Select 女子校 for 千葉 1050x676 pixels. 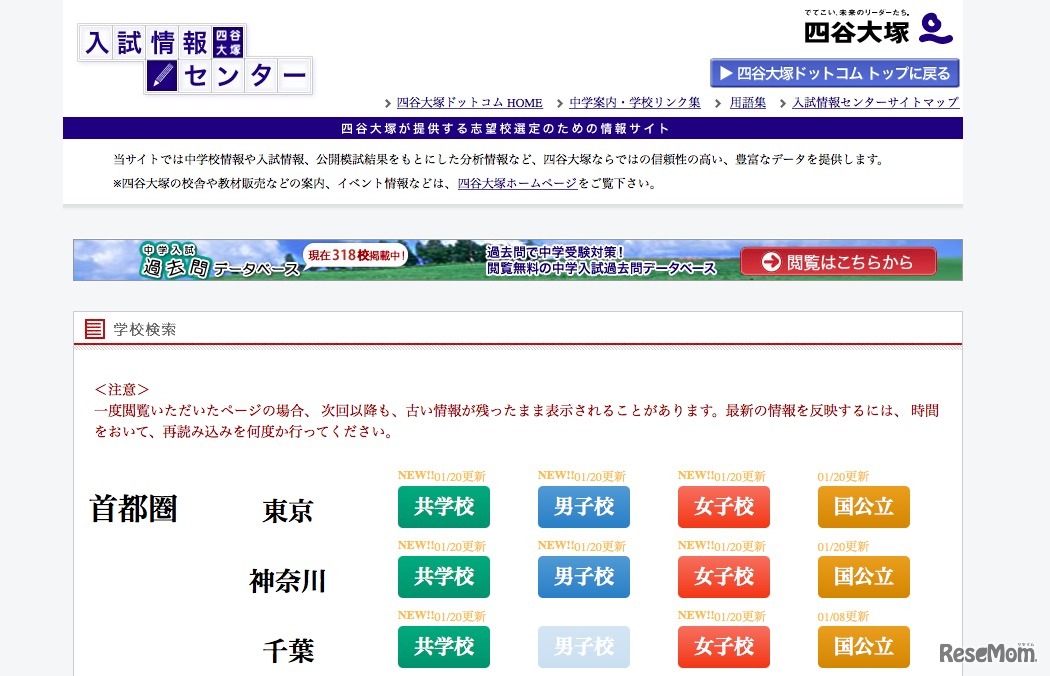tap(723, 647)
